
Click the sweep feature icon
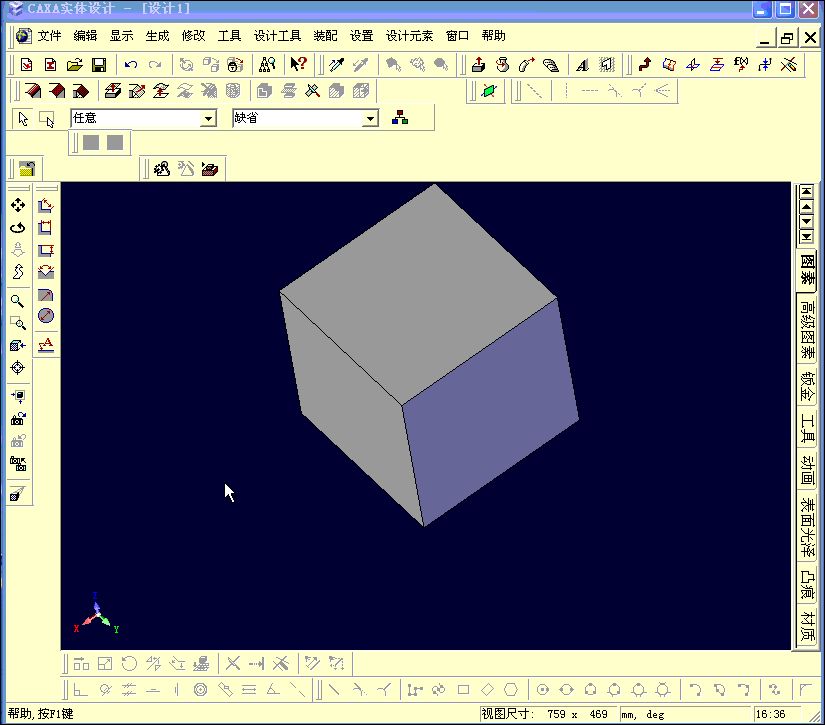(527, 65)
